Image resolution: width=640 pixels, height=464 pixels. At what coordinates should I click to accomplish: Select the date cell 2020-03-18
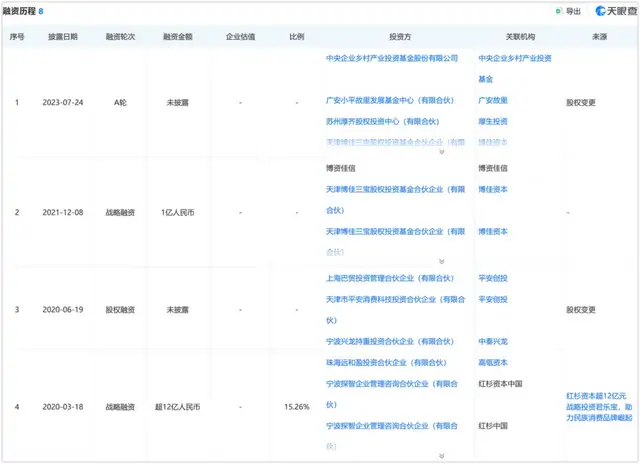coord(62,407)
